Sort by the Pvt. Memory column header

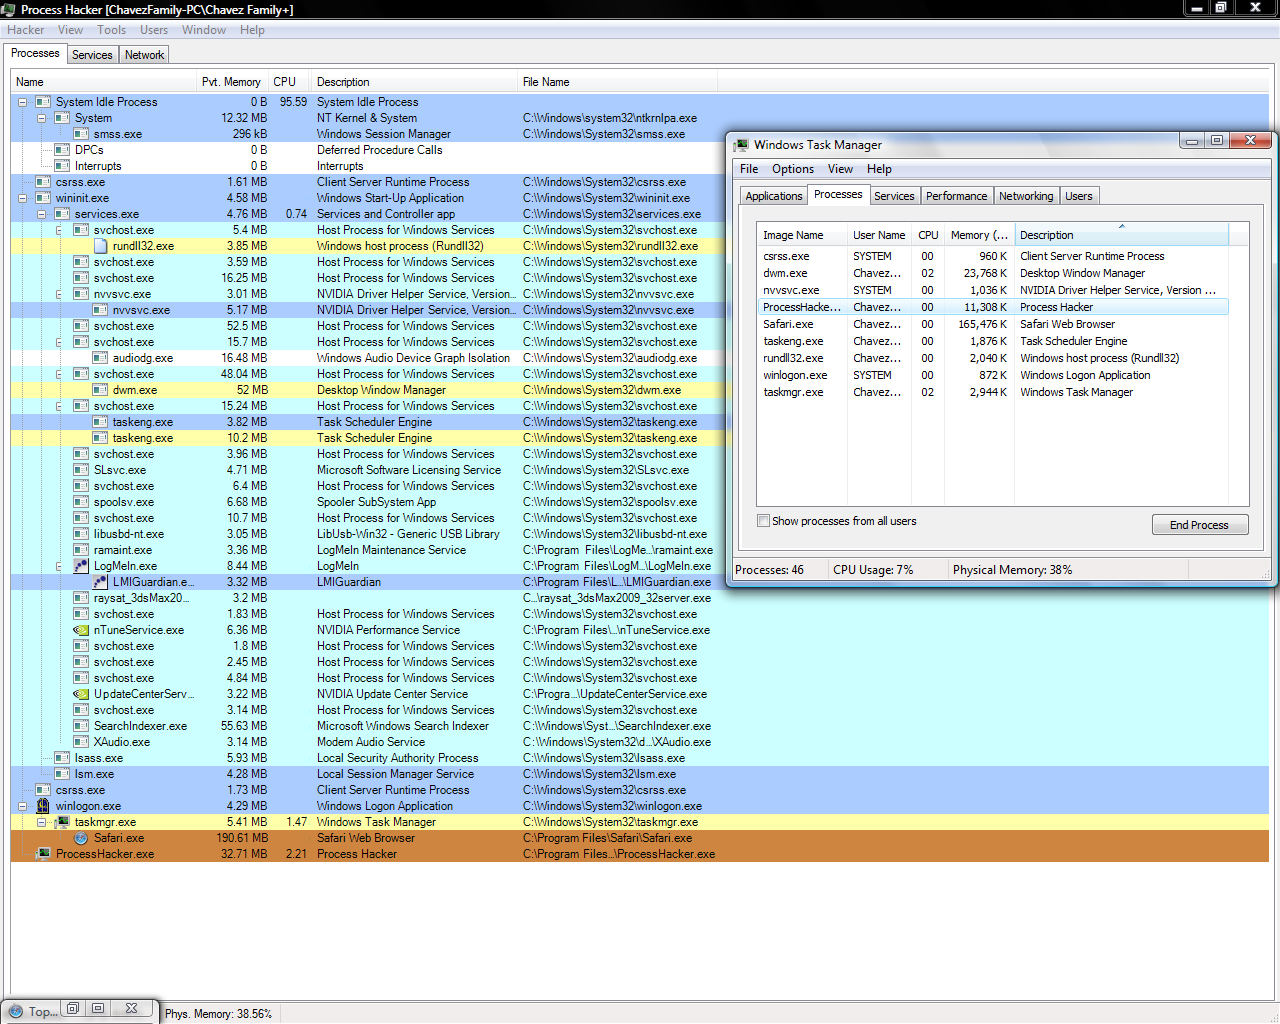point(231,82)
